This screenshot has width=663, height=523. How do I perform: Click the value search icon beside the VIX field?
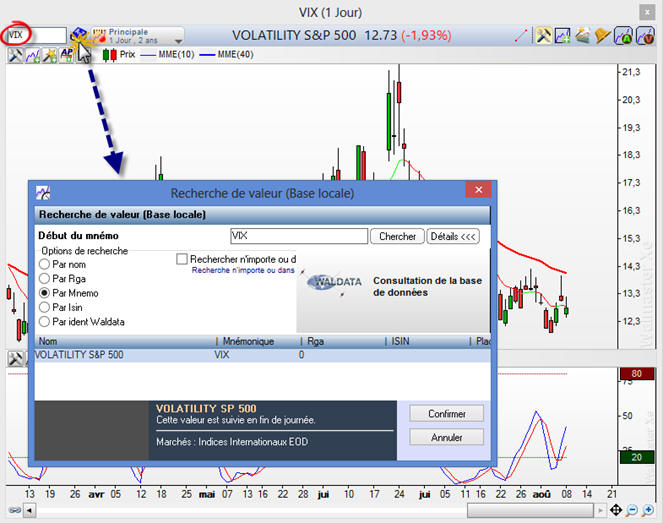pyautogui.click(x=79, y=35)
